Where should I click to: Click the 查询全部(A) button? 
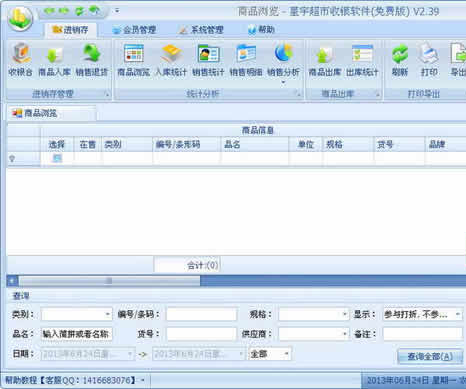click(430, 357)
